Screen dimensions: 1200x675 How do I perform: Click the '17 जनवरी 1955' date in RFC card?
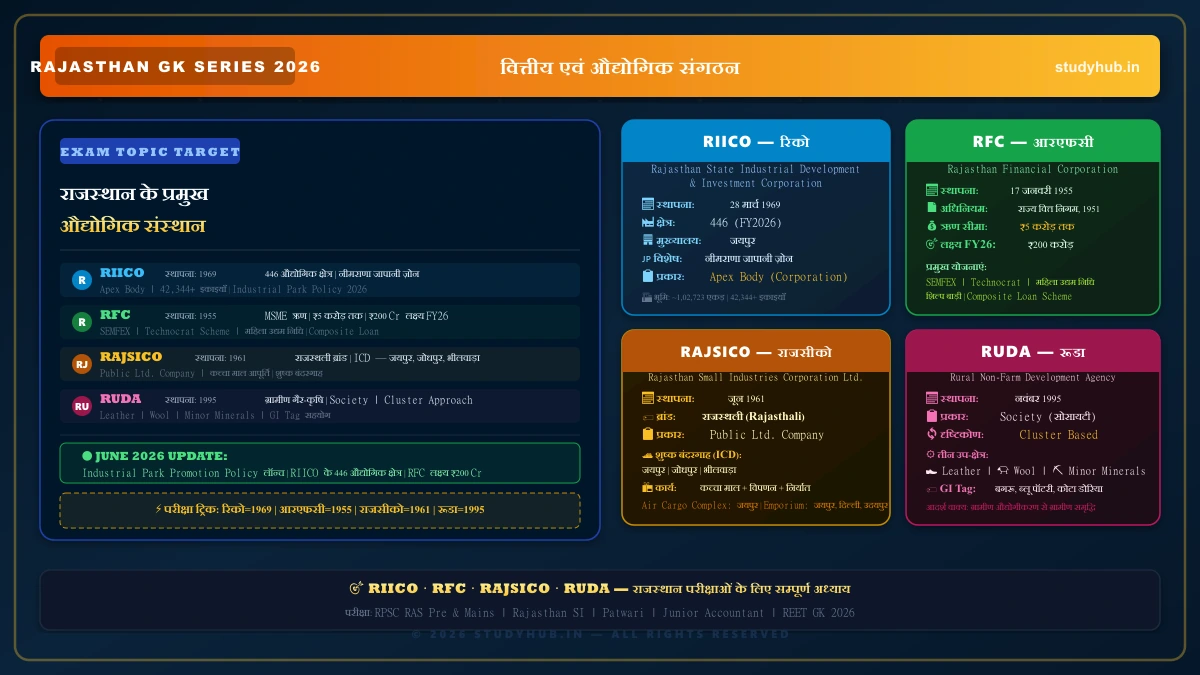click(1041, 190)
